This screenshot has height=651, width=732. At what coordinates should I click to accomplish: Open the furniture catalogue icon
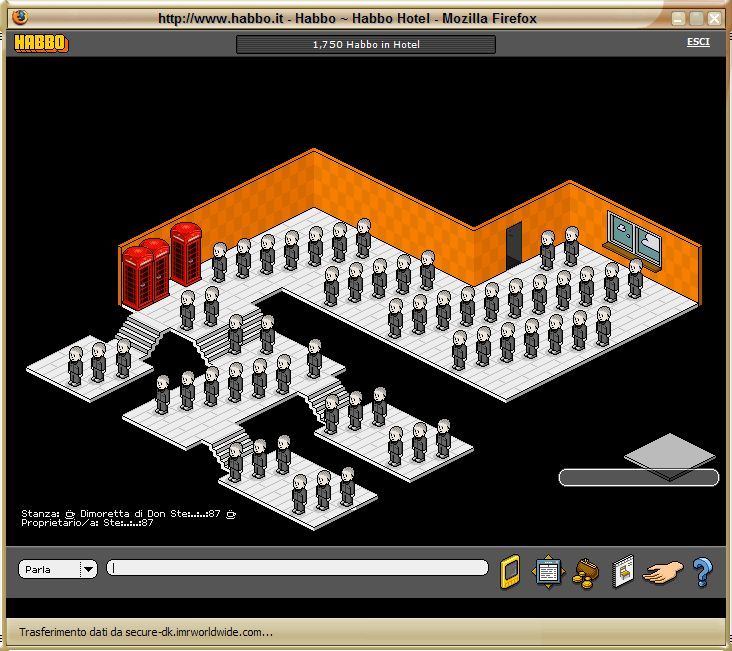[x=623, y=571]
